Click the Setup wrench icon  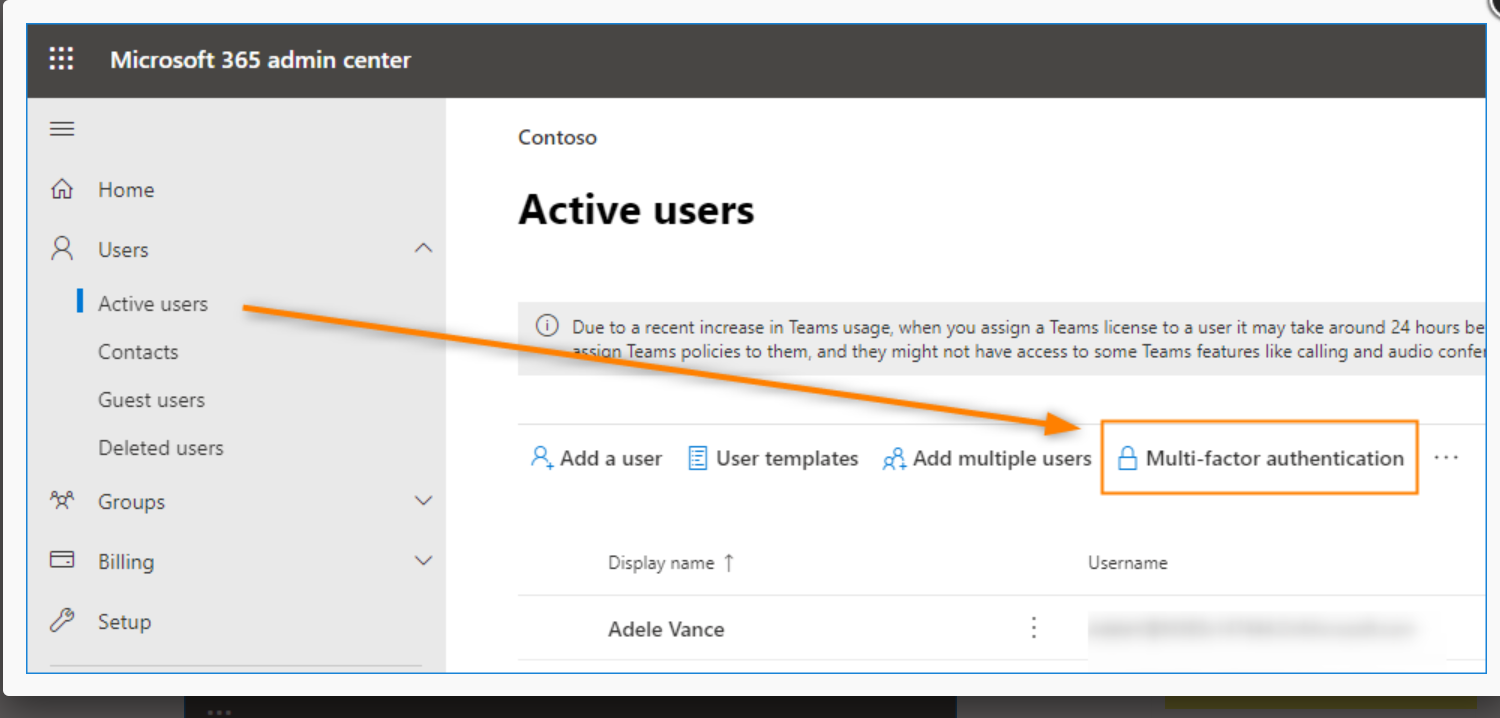[62, 621]
